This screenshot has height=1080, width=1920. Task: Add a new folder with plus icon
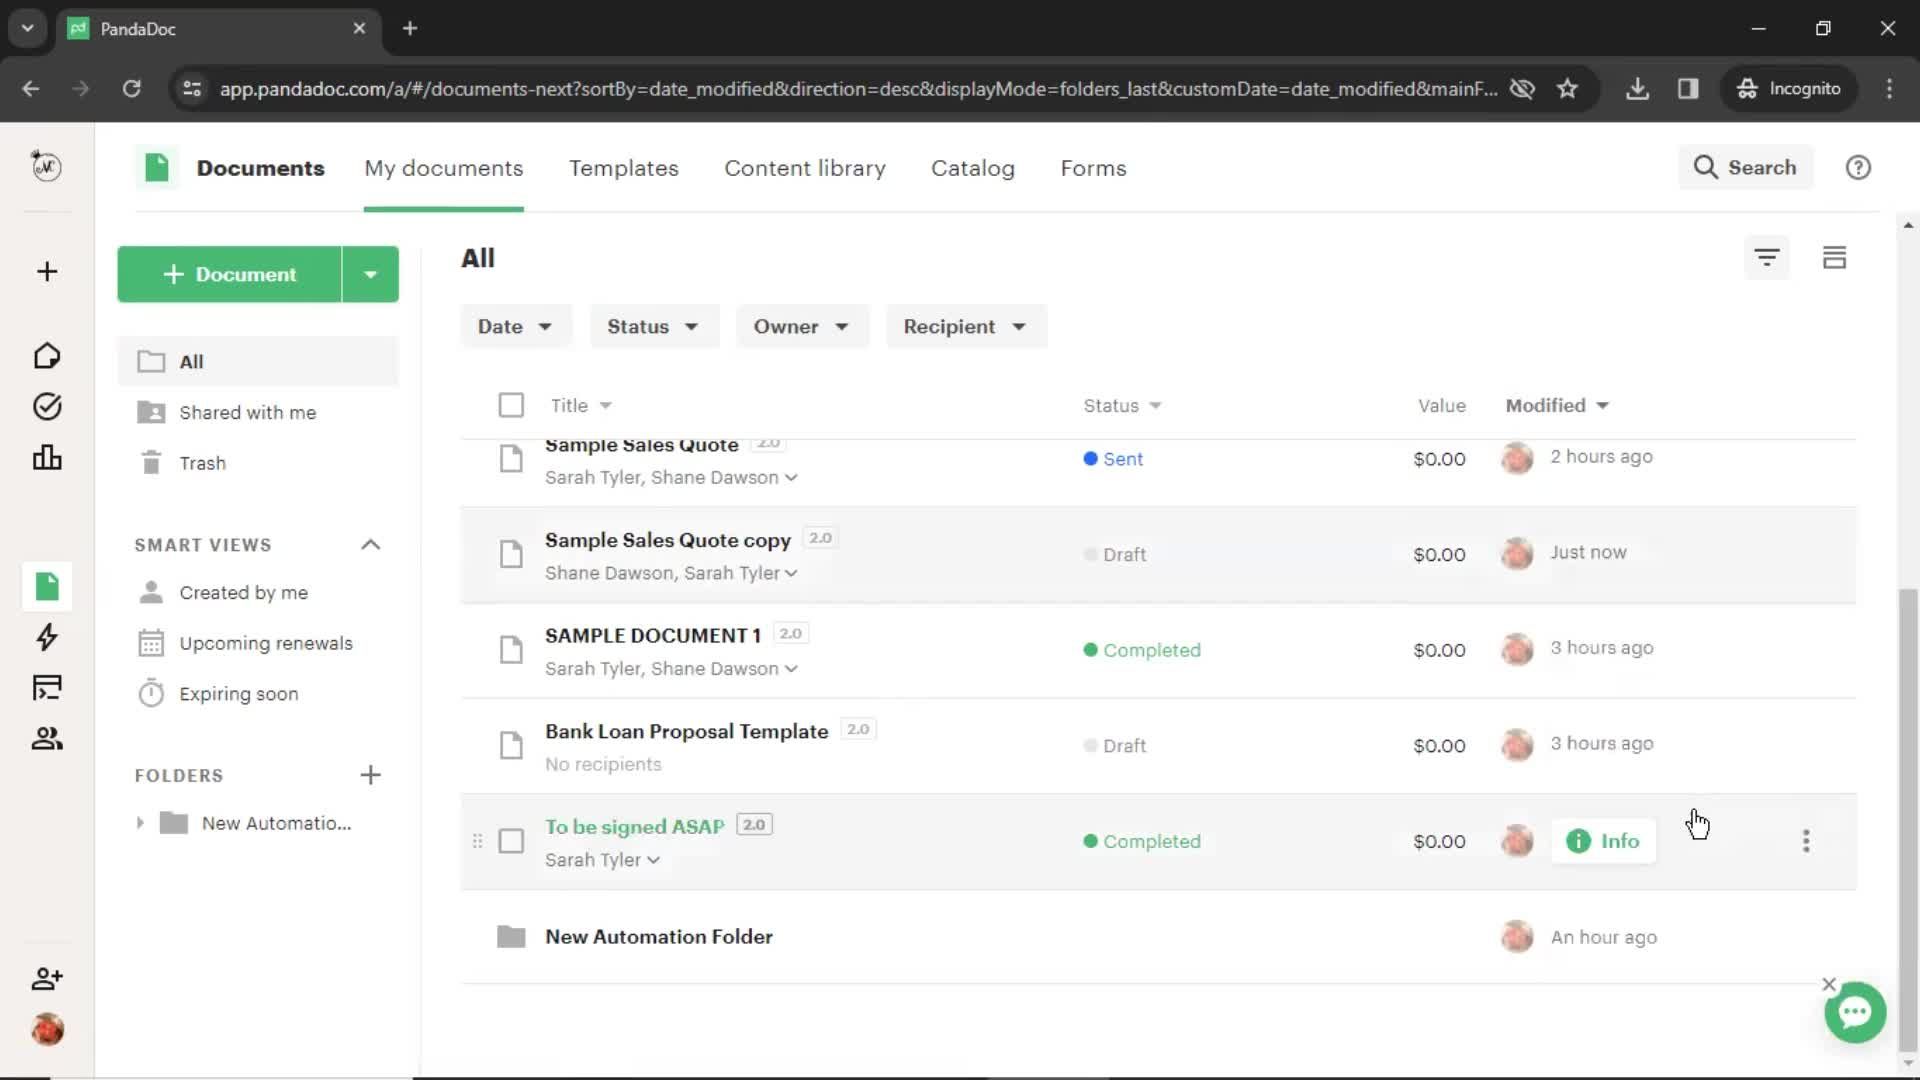(370, 775)
